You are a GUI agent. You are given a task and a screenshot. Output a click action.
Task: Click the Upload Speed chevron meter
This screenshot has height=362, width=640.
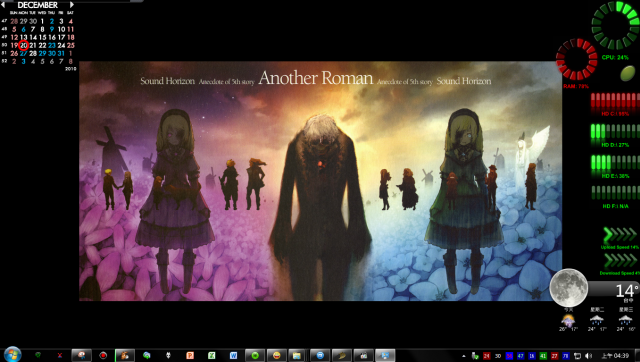[620, 235]
